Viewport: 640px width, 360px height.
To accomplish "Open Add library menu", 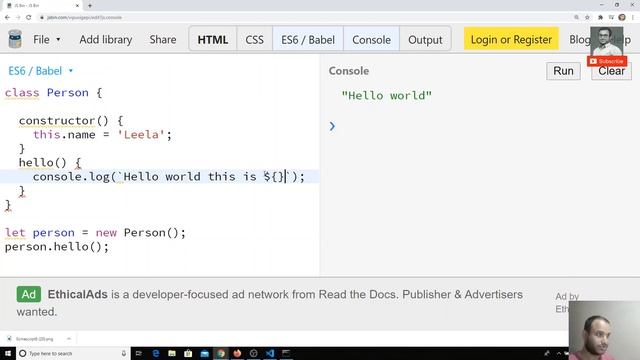I will pos(106,40).
